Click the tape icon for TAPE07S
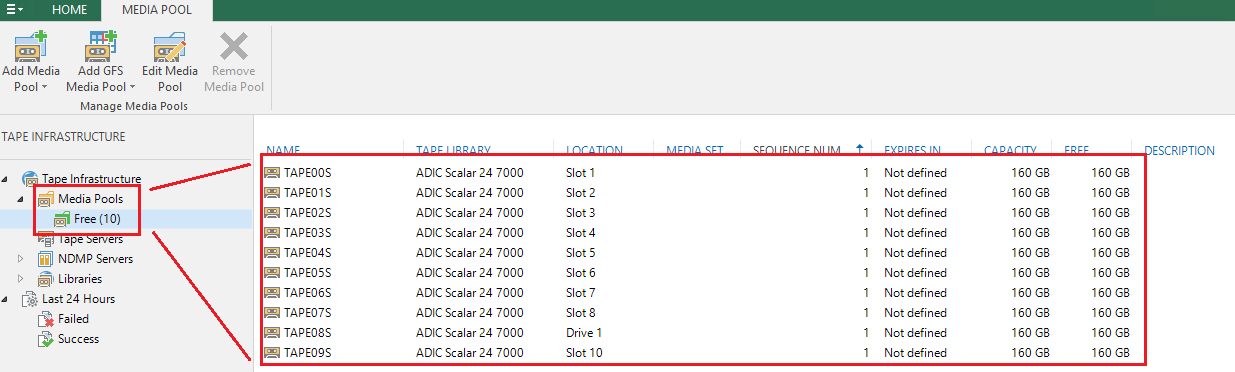Image resolution: width=1235 pixels, height=372 pixels. [272, 313]
